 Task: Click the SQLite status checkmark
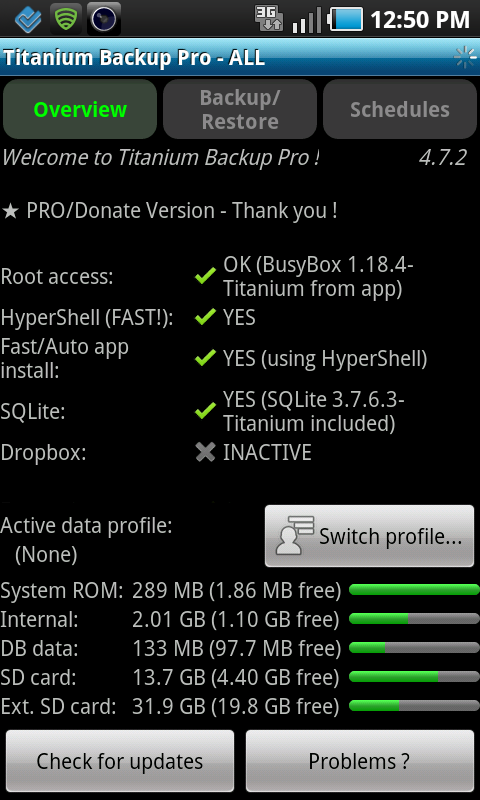205,410
